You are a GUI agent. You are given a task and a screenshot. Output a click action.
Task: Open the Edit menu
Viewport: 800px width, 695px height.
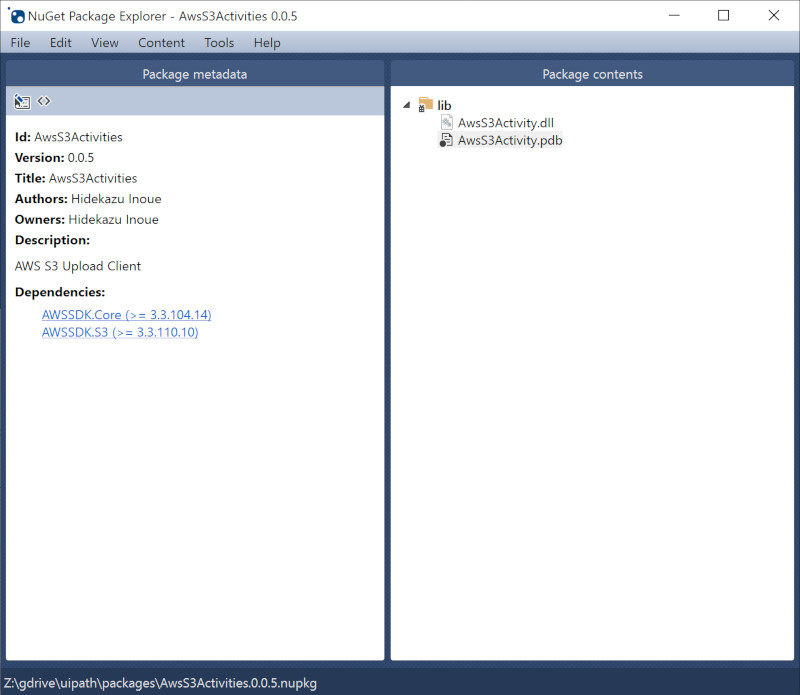click(x=61, y=43)
